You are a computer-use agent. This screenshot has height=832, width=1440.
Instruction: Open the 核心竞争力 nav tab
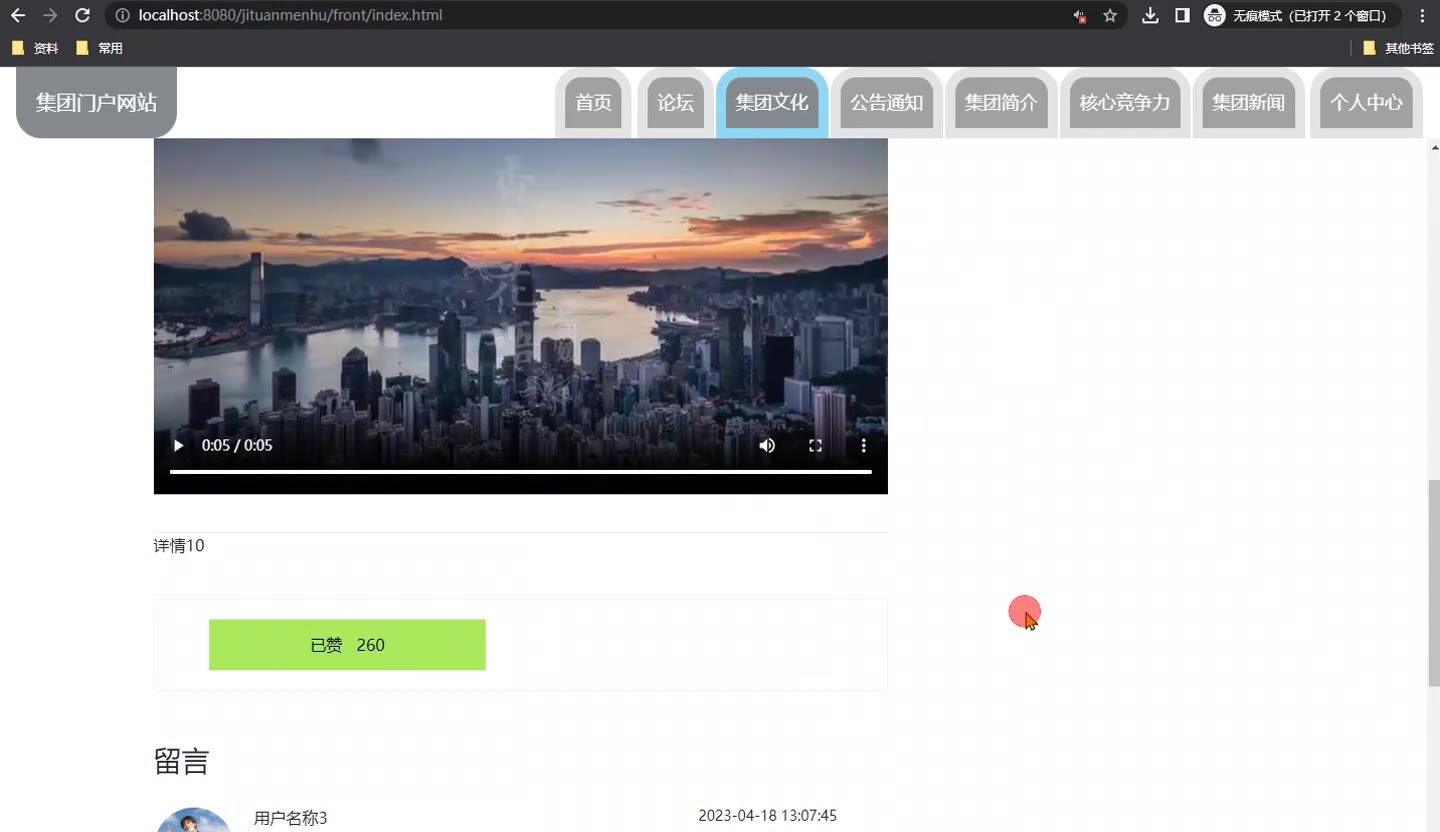coord(1125,102)
